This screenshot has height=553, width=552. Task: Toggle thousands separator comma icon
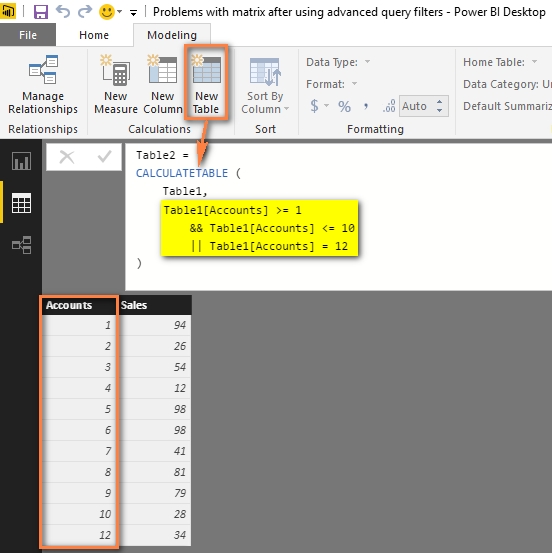click(366, 106)
